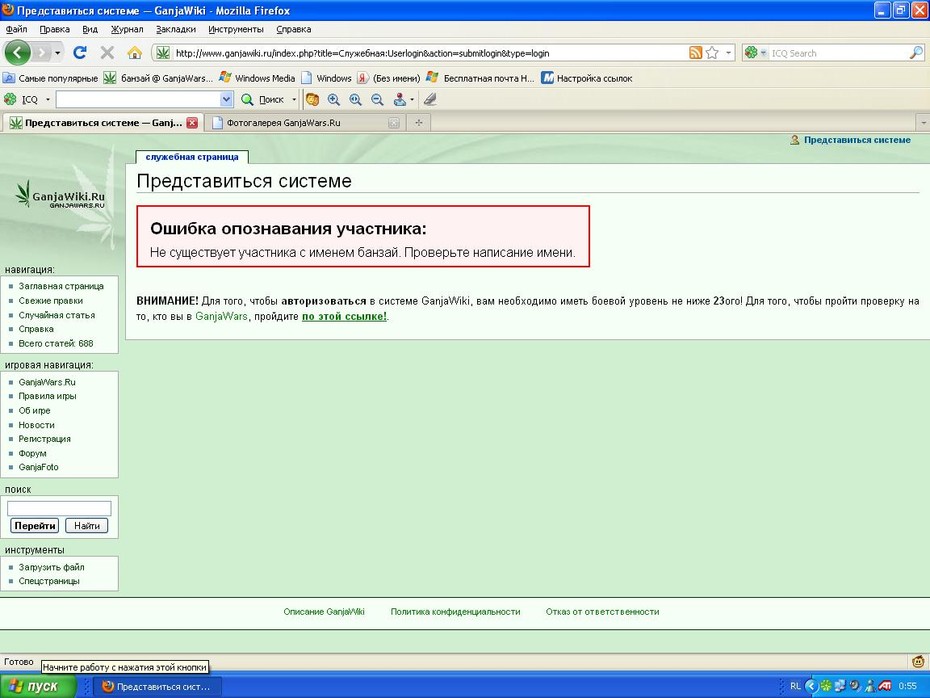Image resolution: width=930 pixels, height=698 pixels.
Task: Click the eraser icon in ICQ toolbar
Action: point(430,100)
